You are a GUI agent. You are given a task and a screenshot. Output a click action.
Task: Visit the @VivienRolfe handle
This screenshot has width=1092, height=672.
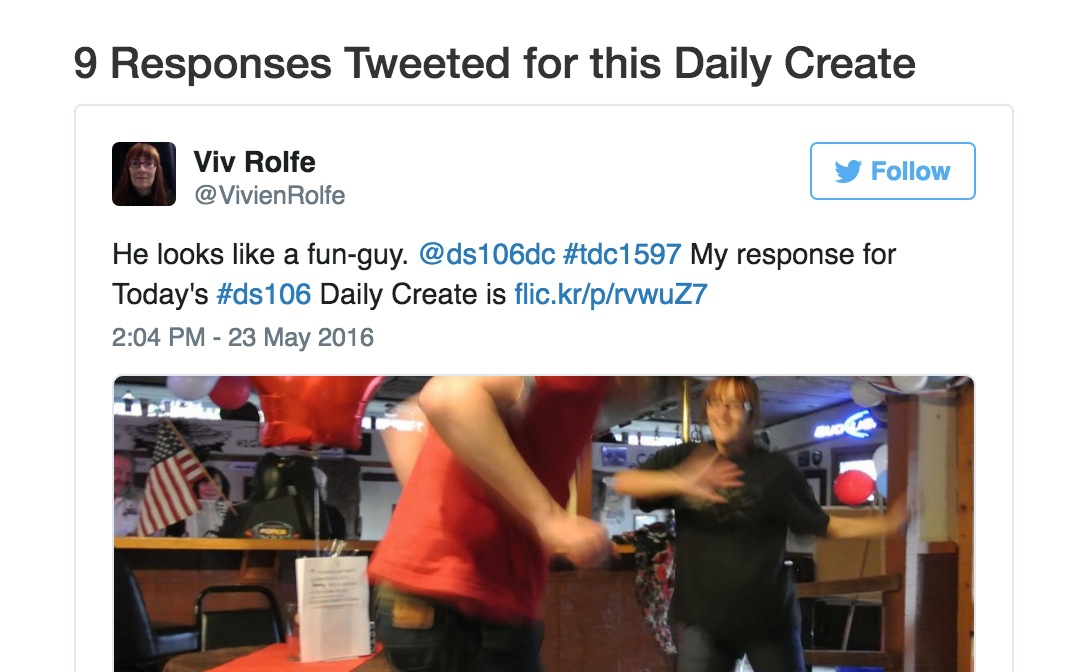coord(270,195)
